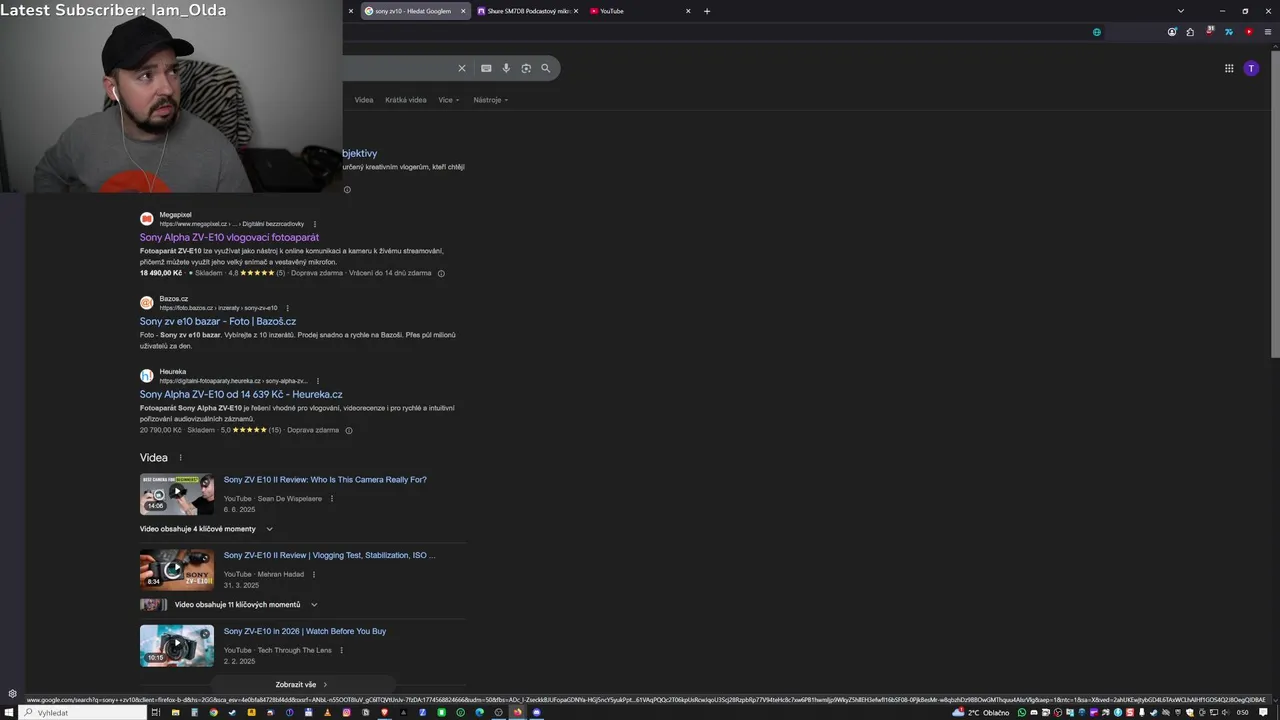This screenshot has width=1280, height=720.
Task: Open more options for the Megapixel result
Action: 315,224
